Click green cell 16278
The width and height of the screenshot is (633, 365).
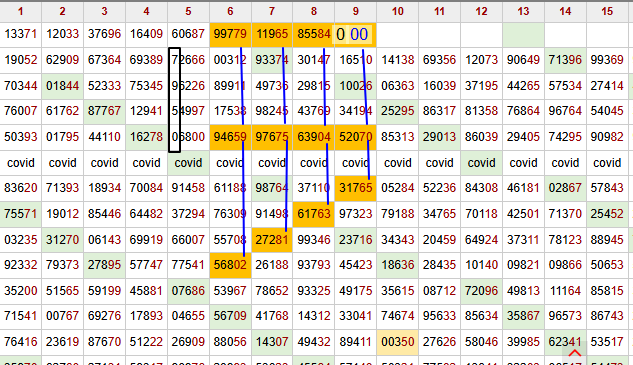[x=146, y=137]
